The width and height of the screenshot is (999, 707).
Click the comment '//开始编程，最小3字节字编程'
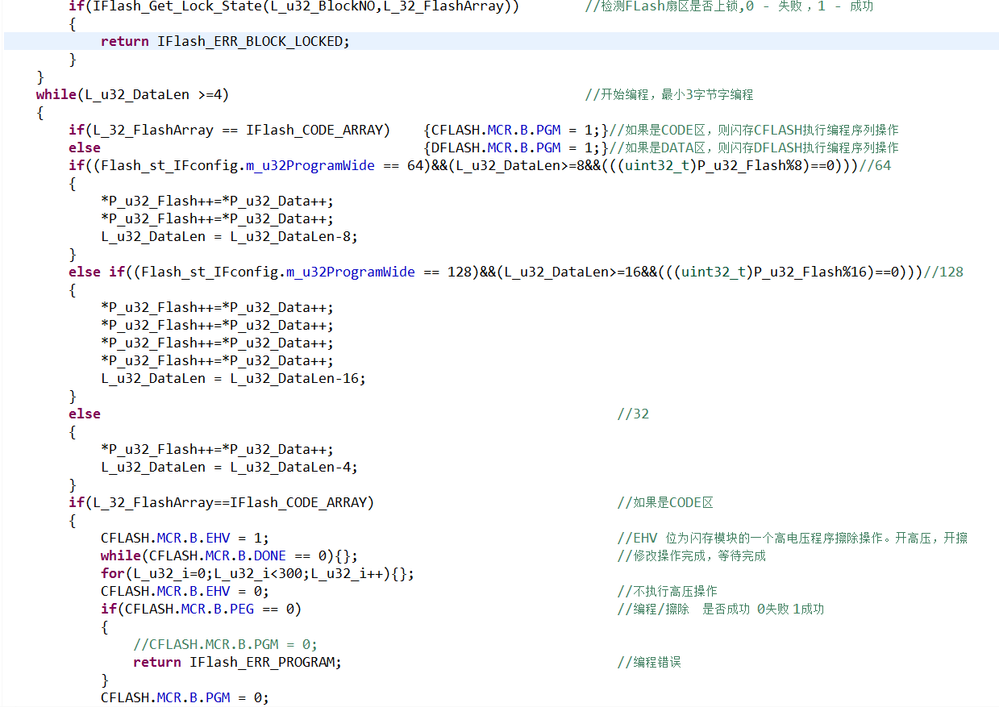click(x=669, y=95)
